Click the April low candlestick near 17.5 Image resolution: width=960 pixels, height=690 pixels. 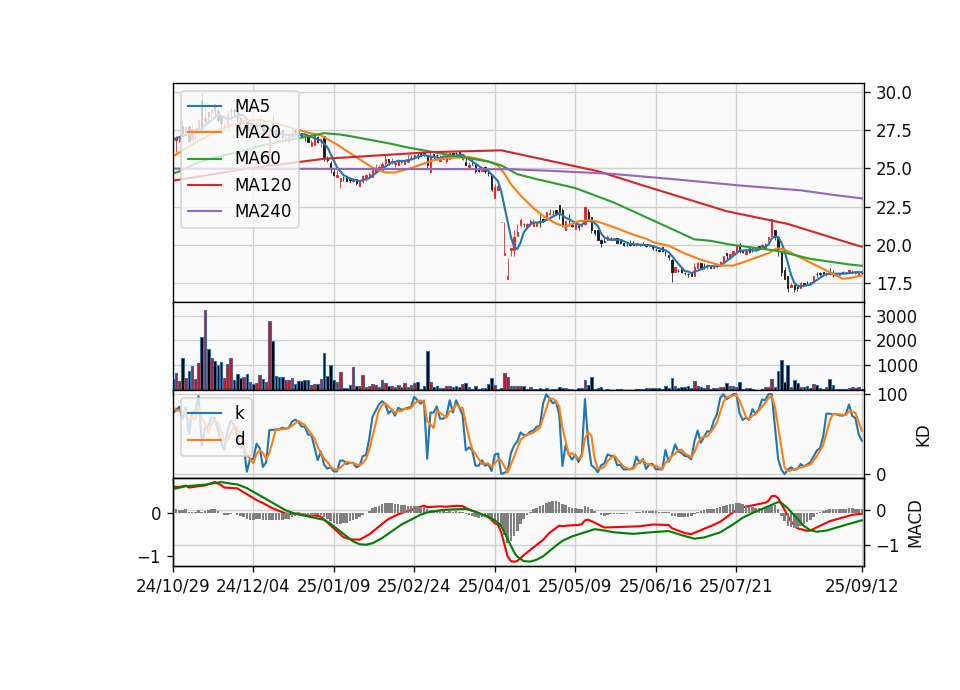pyautogui.click(x=508, y=268)
